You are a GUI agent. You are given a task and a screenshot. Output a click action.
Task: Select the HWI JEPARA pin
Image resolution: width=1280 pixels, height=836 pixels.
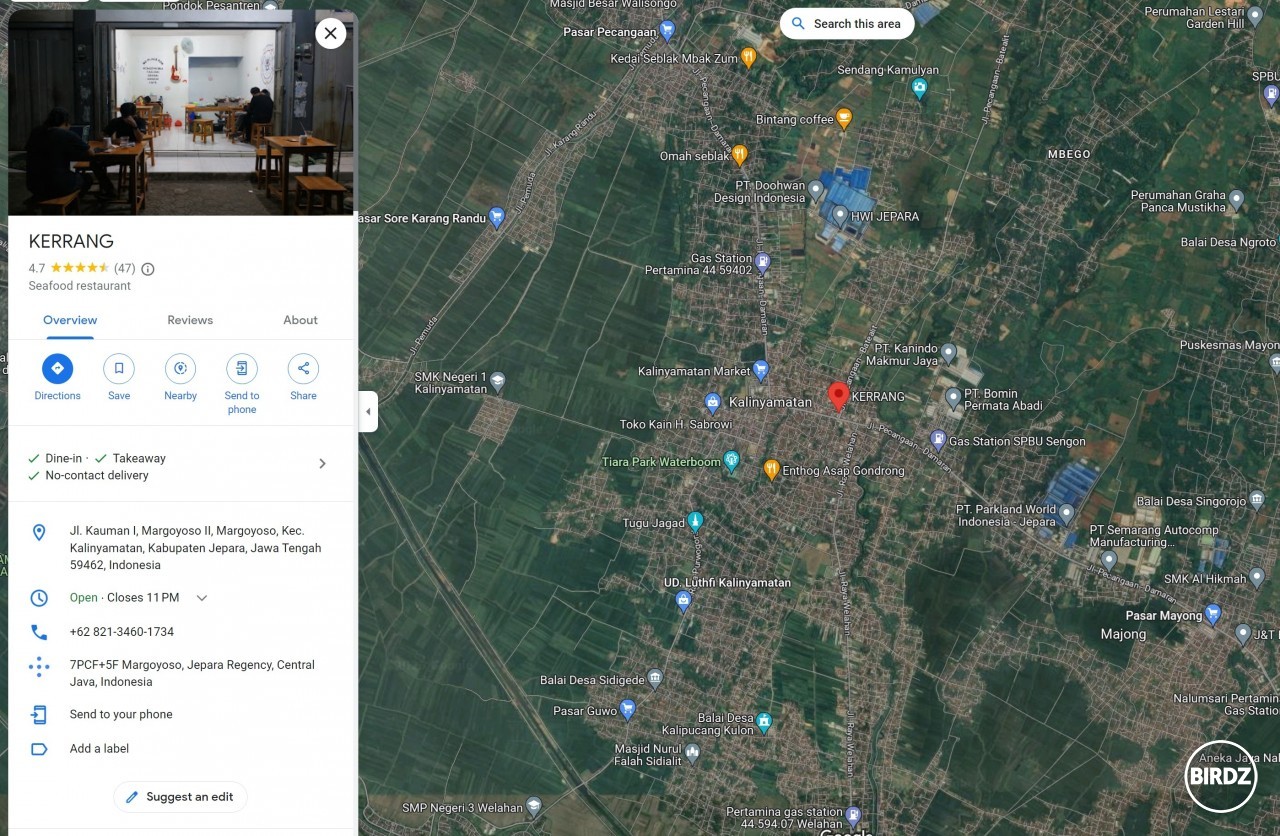click(x=840, y=215)
